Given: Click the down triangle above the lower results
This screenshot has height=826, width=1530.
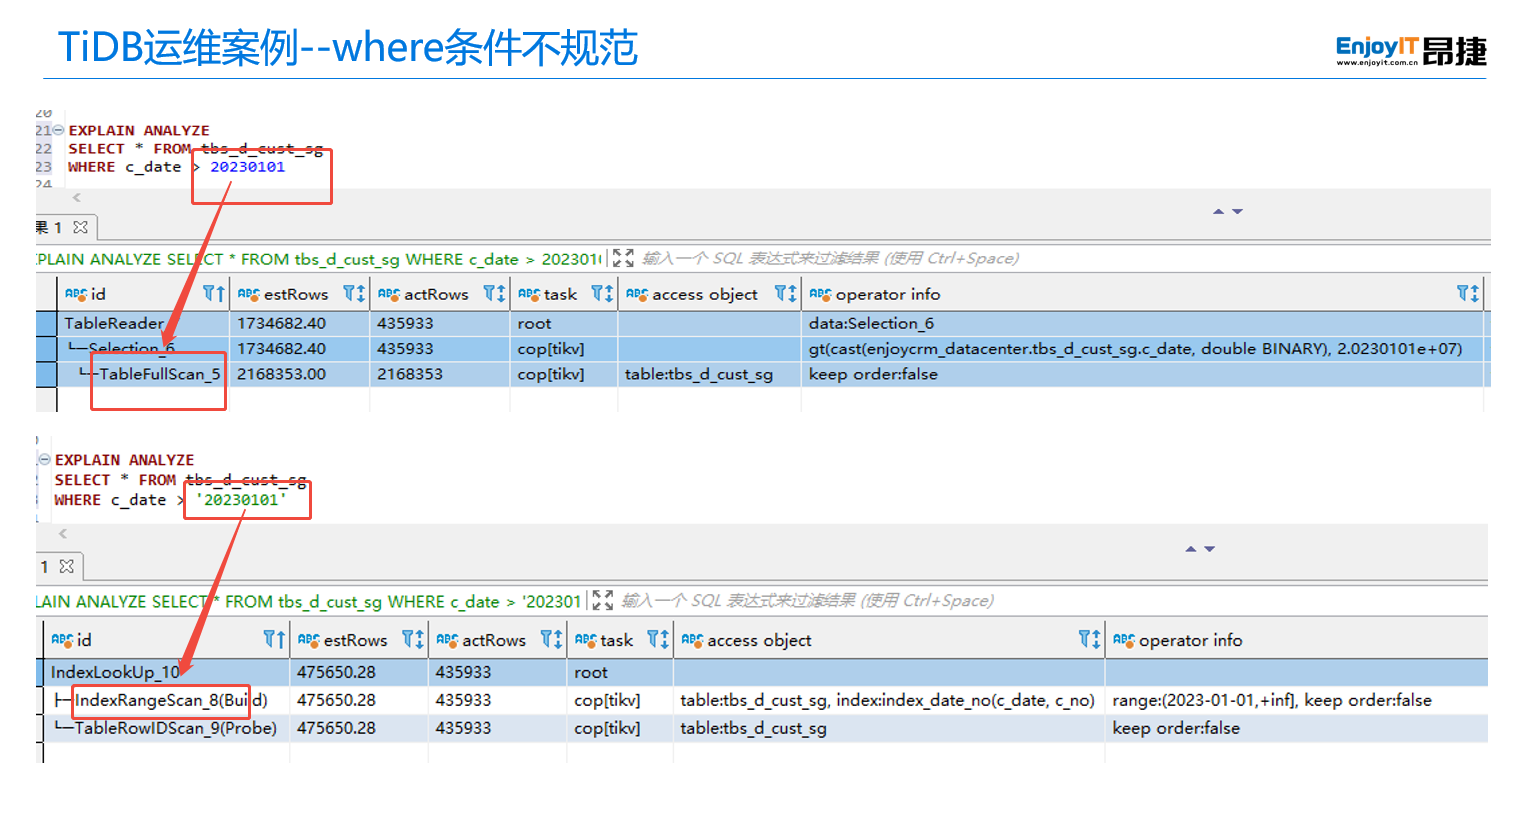Looking at the screenshot, I should [1210, 549].
